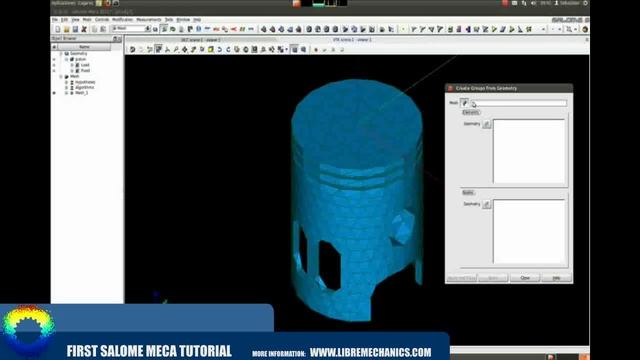This screenshot has width=640, height=360.
Task: Open the Edit menu
Action: pos(64,20)
